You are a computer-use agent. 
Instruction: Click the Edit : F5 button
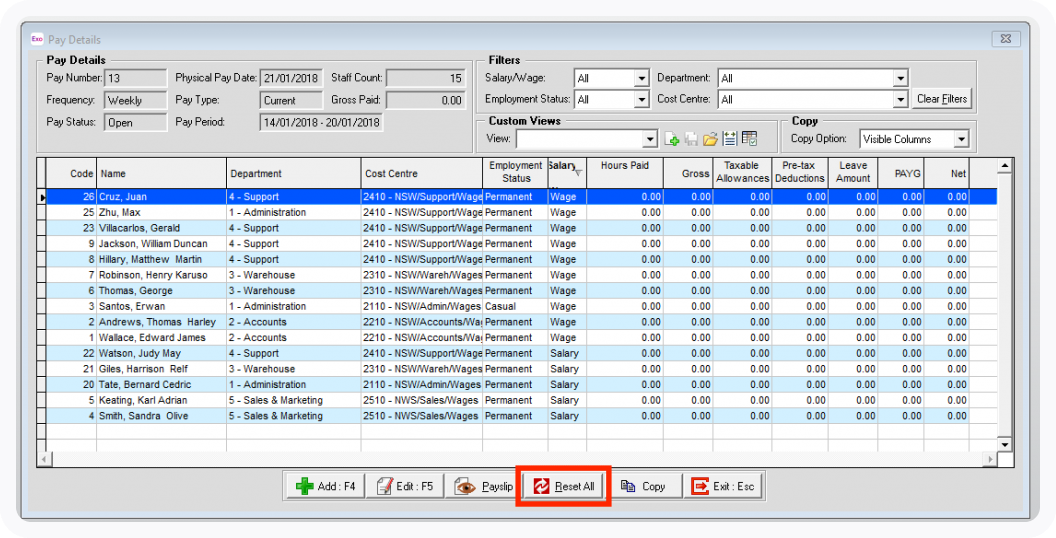[405, 486]
